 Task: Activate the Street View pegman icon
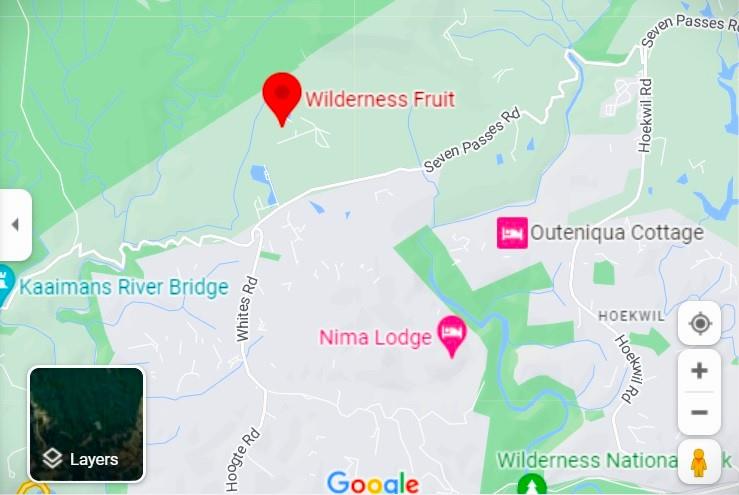pos(699,462)
